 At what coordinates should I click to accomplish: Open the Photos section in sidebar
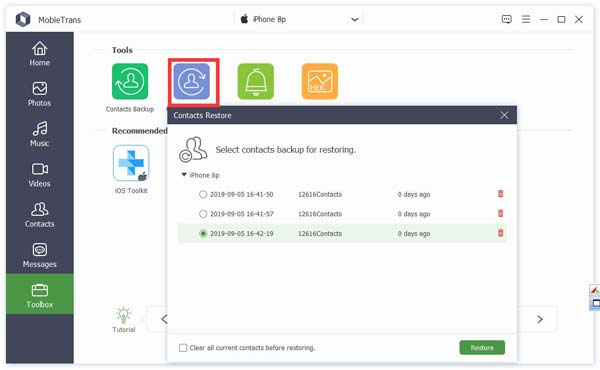(x=39, y=94)
